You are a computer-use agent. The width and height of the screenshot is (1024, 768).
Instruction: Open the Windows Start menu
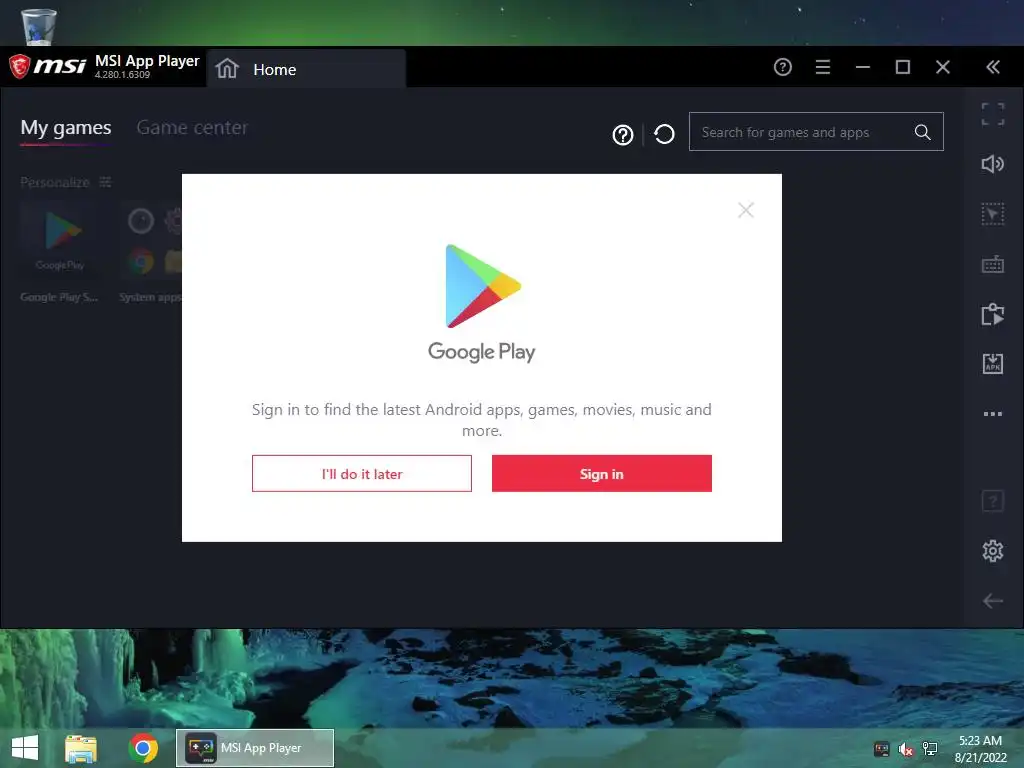point(25,748)
